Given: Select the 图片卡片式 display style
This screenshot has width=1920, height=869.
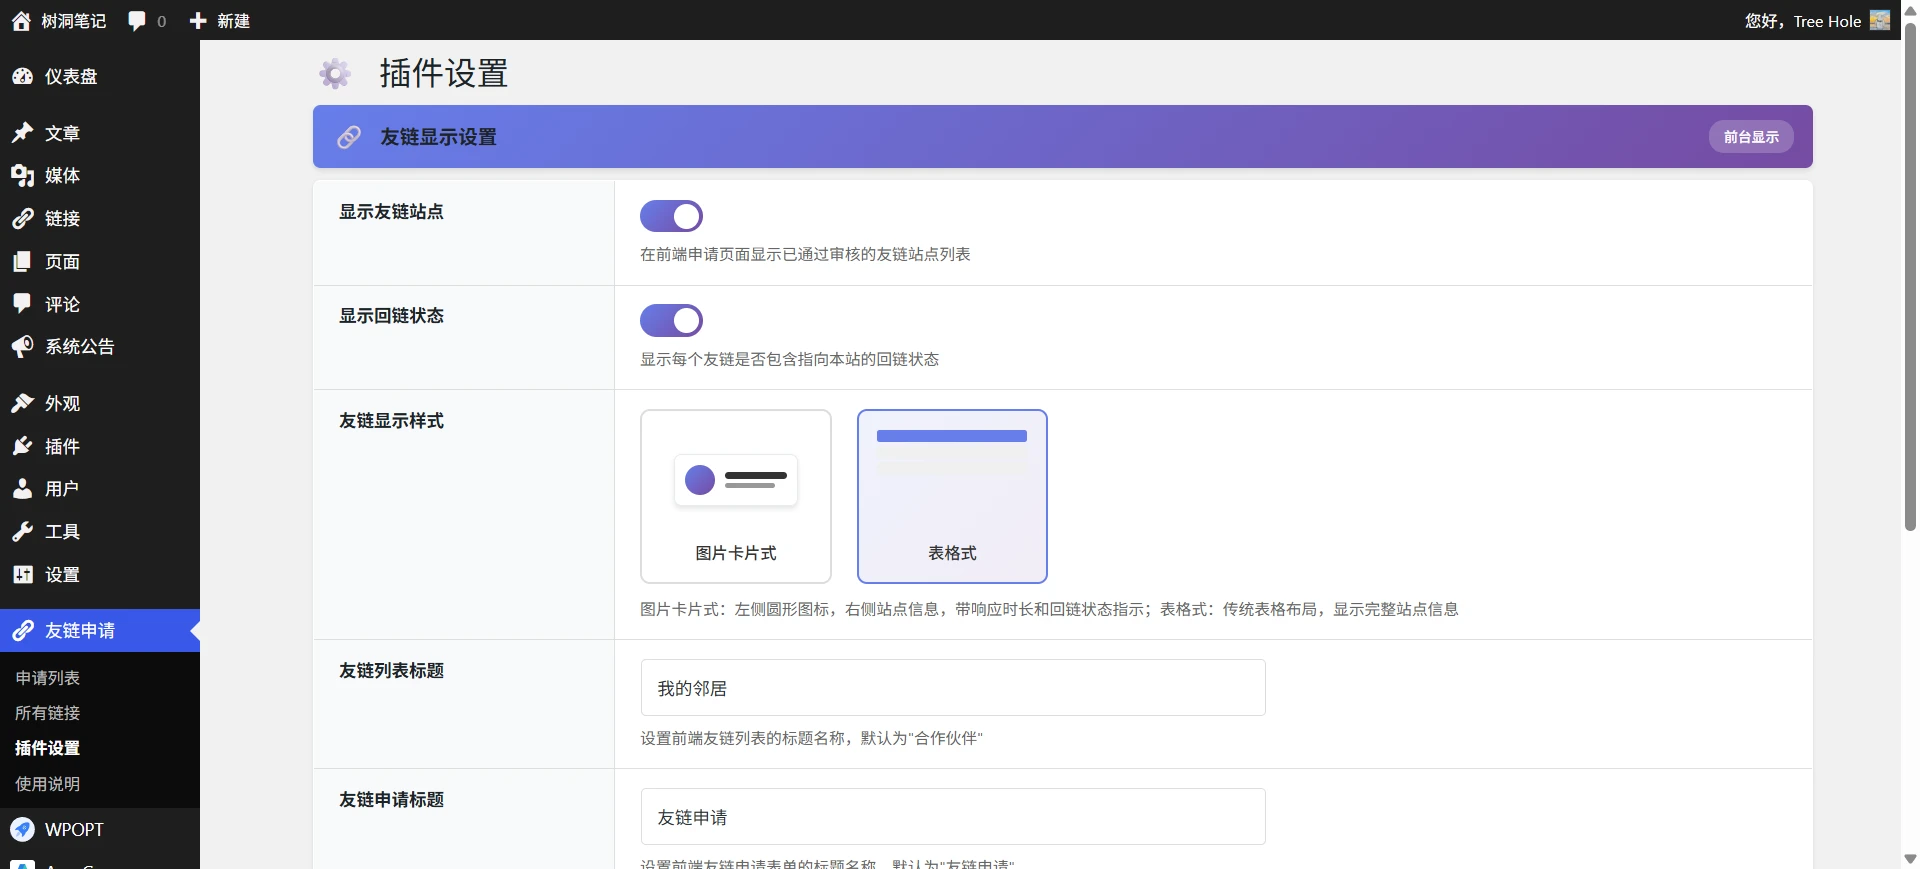Looking at the screenshot, I should pos(735,496).
